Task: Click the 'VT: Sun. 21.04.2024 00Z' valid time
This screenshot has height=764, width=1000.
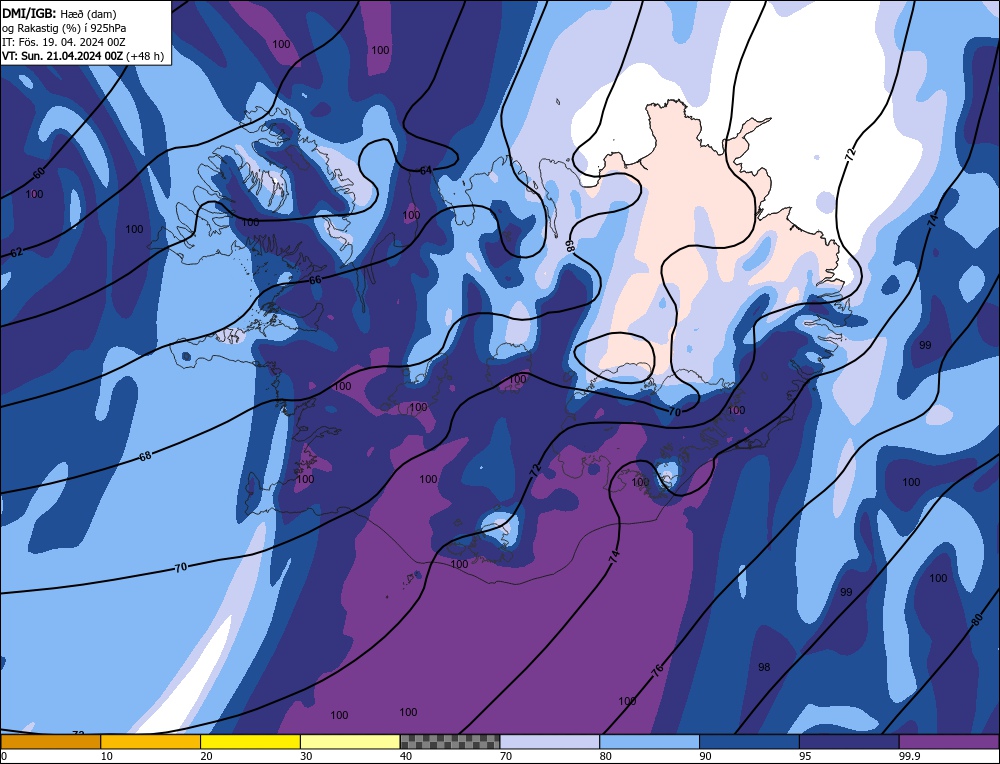Action: pos(62,56)
